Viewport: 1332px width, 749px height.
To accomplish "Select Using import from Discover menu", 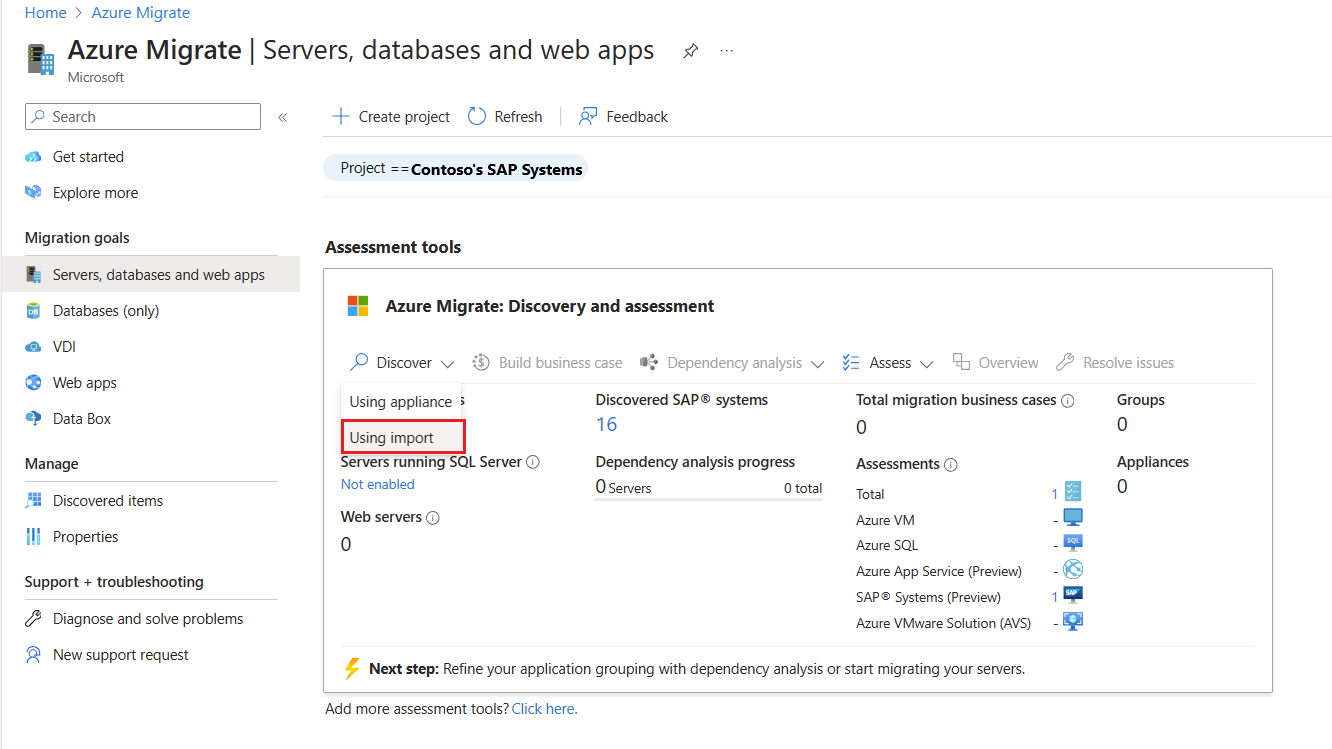I will 392,438.
